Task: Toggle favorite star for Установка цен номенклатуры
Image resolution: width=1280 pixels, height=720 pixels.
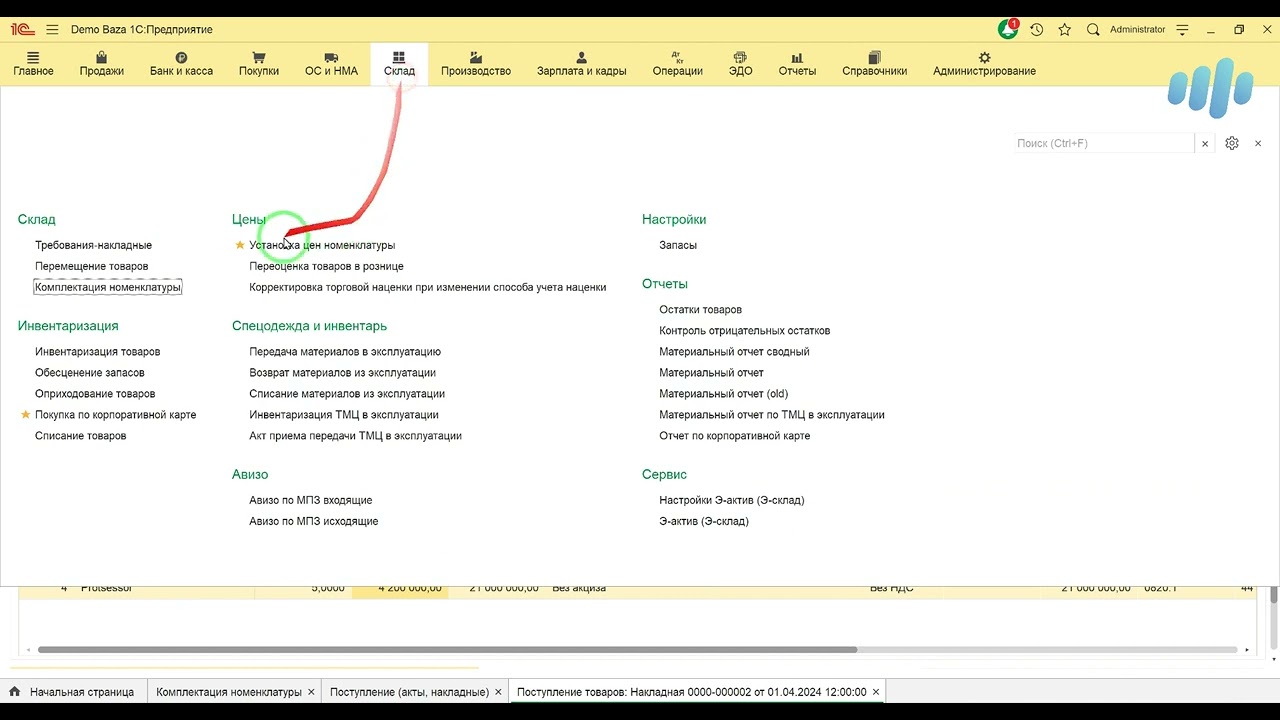Action: (240, 245)
